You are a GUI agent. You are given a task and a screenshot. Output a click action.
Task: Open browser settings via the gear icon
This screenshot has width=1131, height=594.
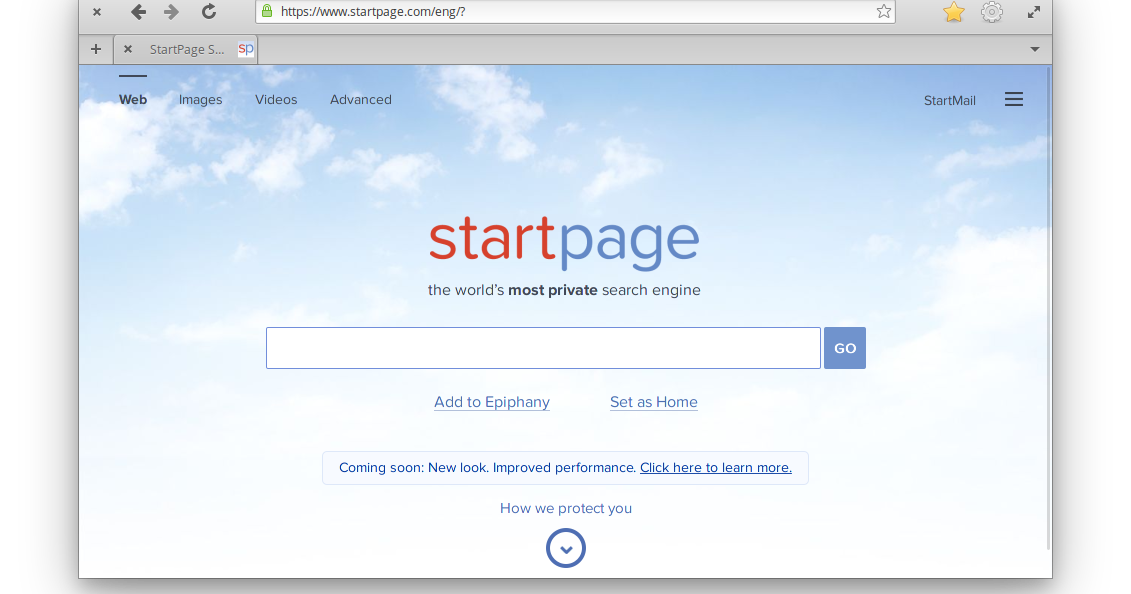991,12
